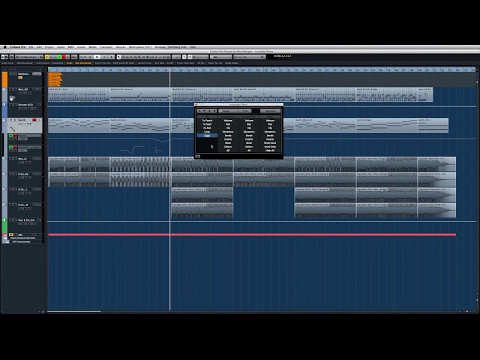Click the orange chord track color strip
Viewport: 480px width, 360px height.
click(5, 79)
